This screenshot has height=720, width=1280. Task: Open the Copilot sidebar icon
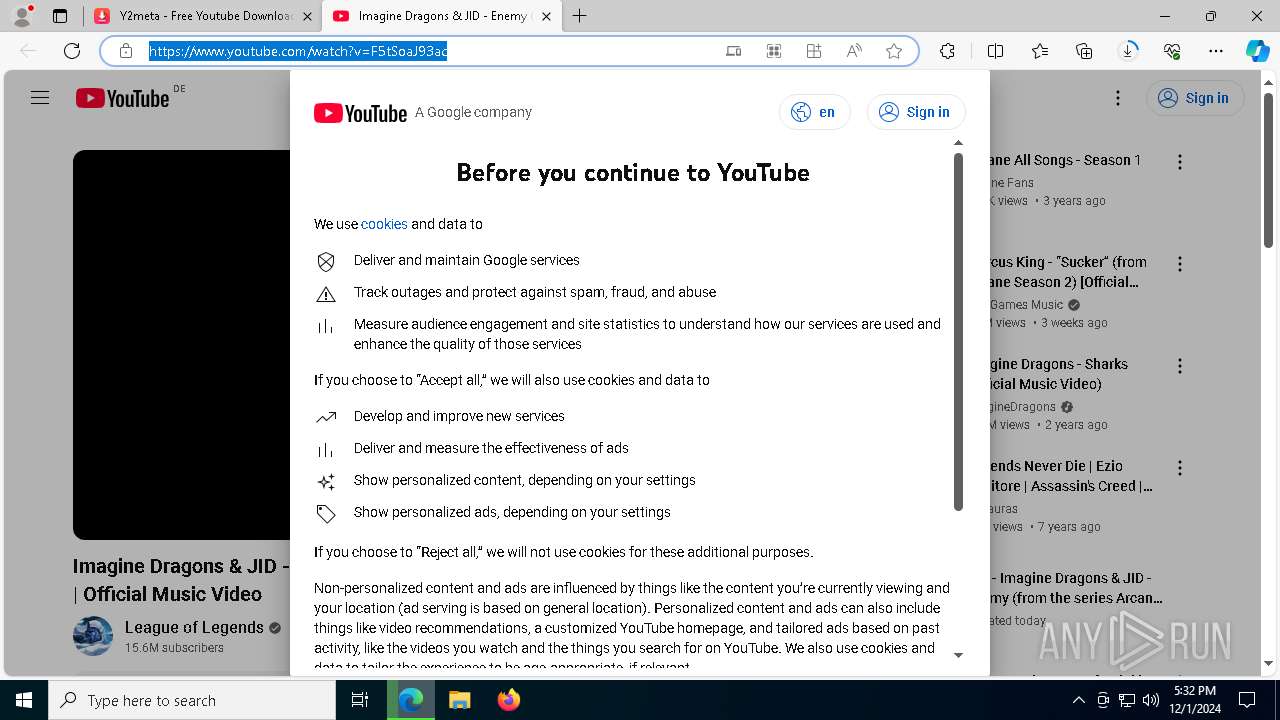(x=1257, y=51)
